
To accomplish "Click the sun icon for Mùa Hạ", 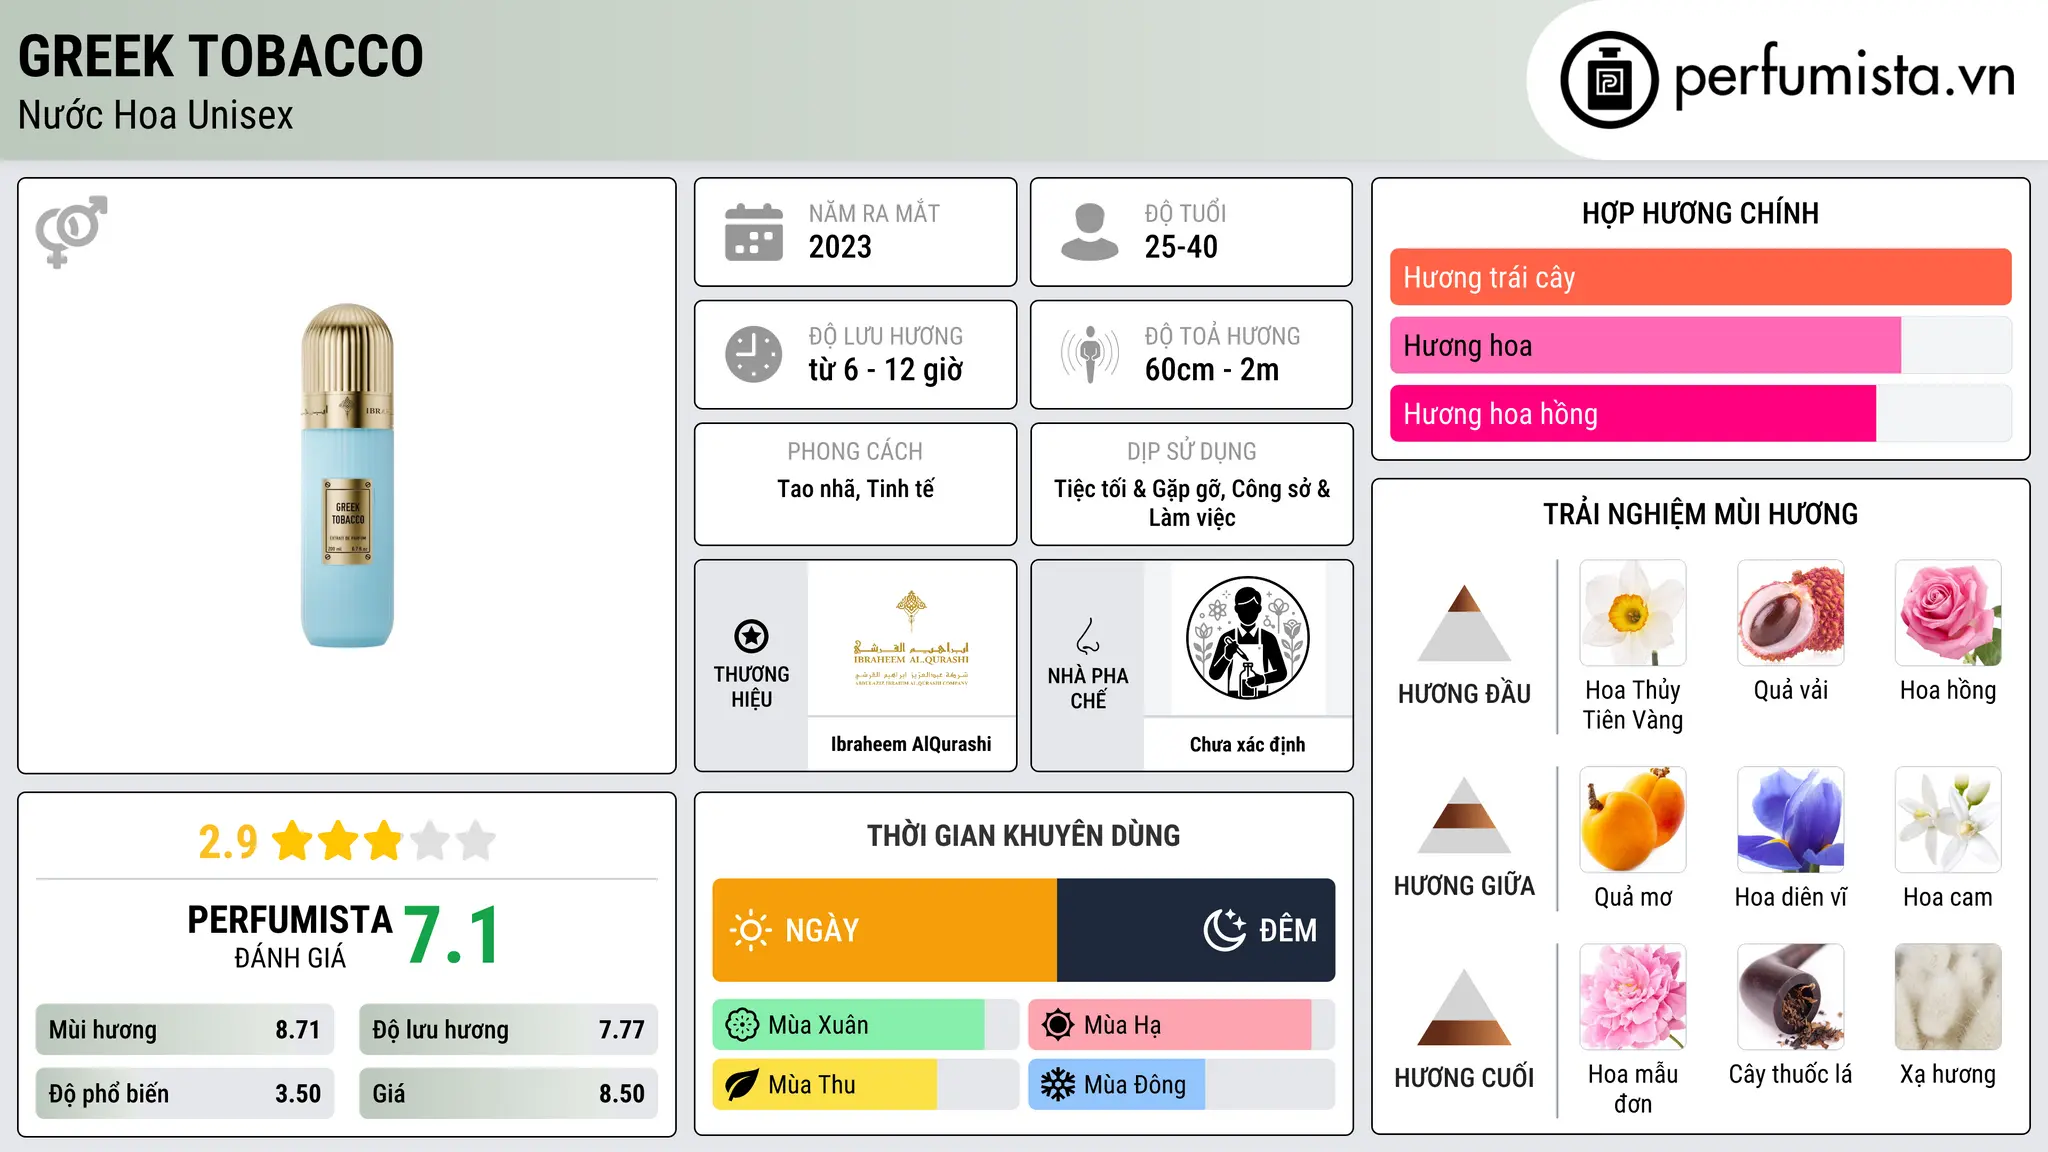I will coord(1057,1025).
